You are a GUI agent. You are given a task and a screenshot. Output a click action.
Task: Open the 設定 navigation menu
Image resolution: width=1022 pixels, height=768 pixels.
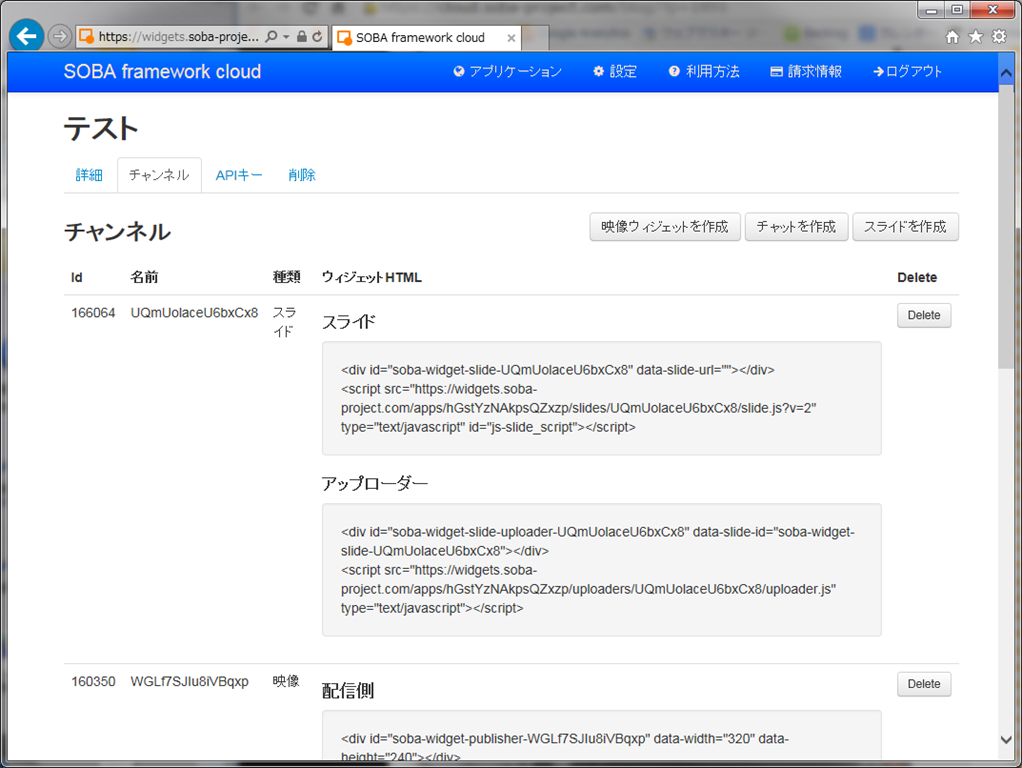[615, 72]
